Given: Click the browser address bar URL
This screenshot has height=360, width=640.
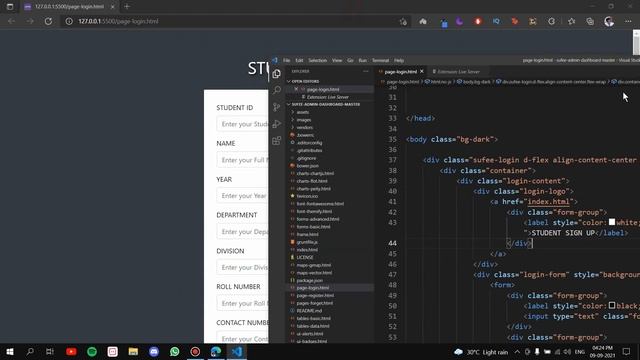Looking at the screenshot, I should click(x=118, y=21).
